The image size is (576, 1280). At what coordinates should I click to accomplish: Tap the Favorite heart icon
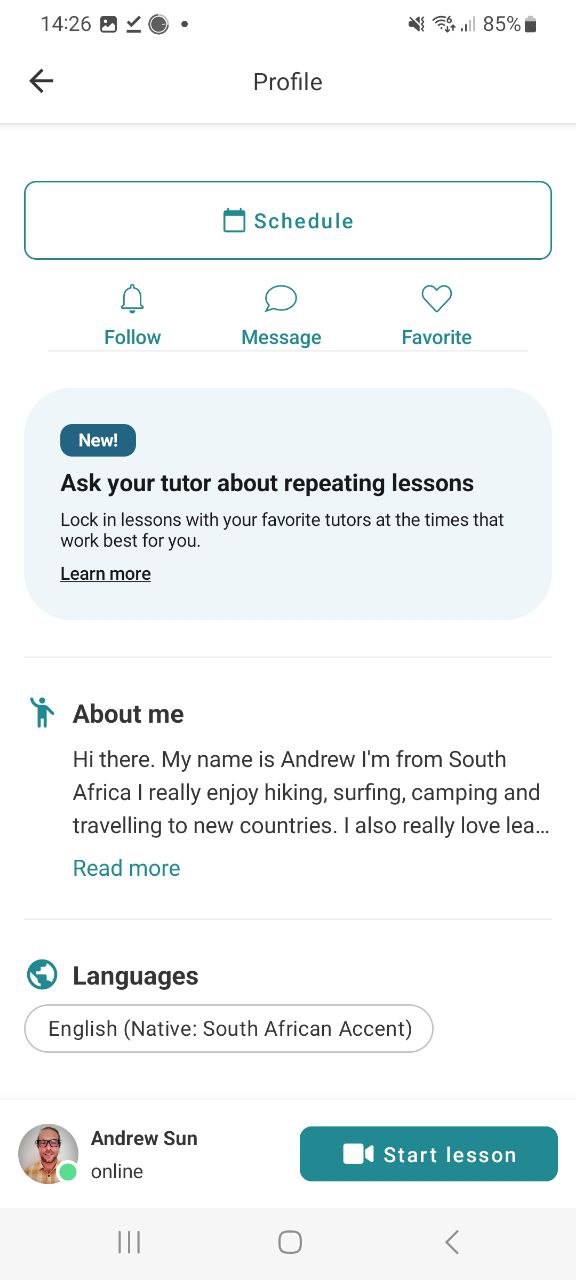[437, 298]
